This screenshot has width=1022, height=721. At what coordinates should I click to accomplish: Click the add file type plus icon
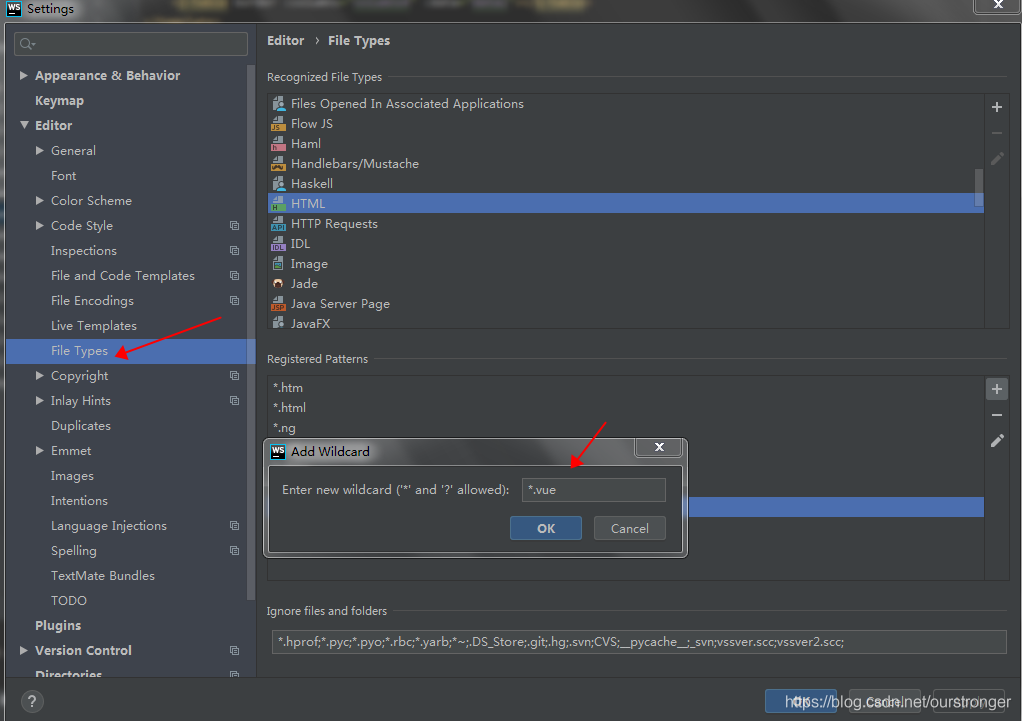click(x=997, y=108)
